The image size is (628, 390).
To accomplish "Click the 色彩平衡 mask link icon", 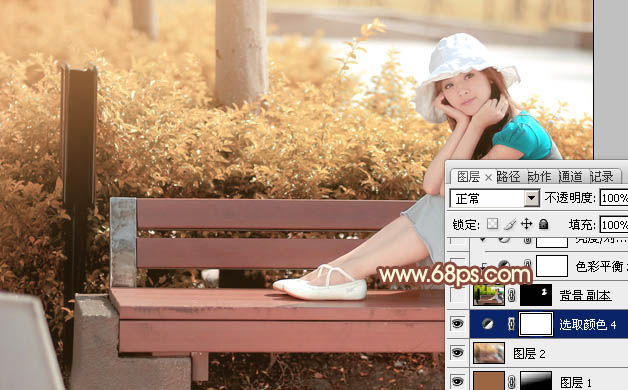I will 527,264.
